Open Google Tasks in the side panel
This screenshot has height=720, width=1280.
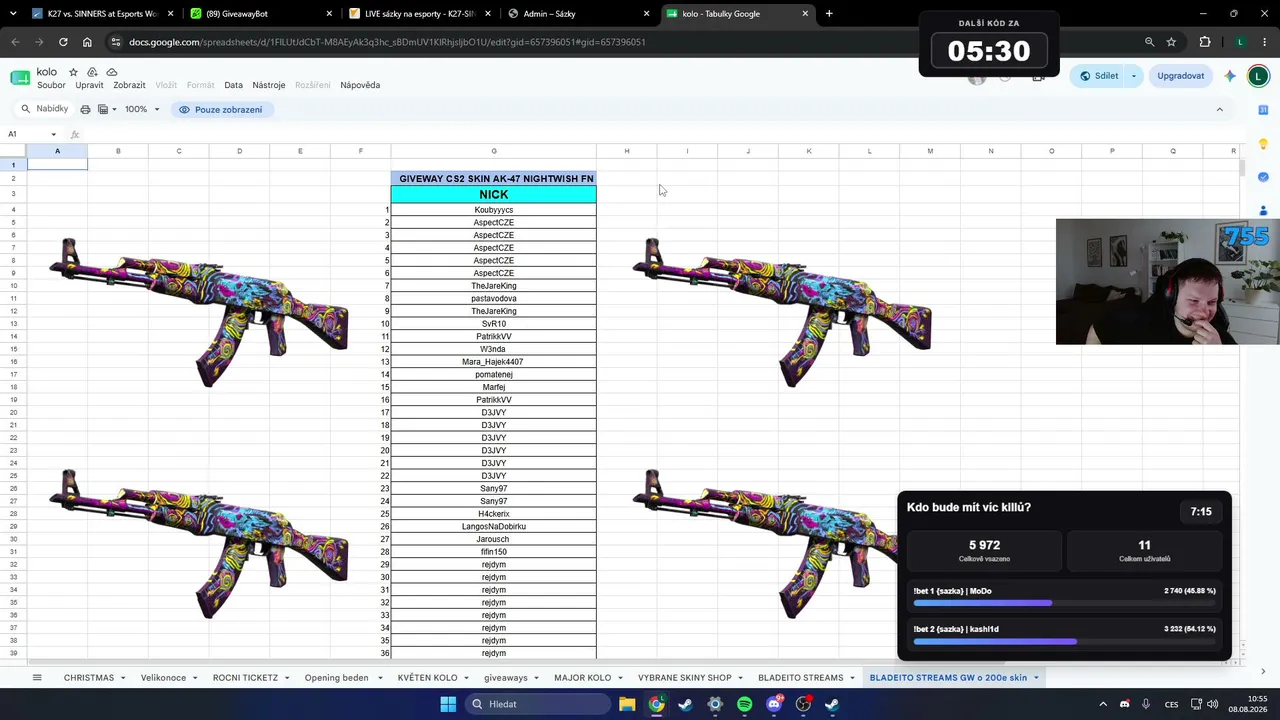click(1263, 177)
